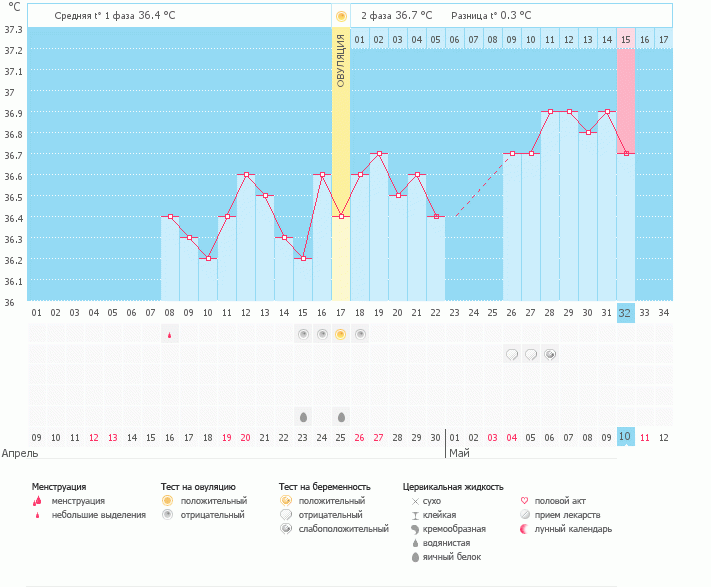Click the negative pregnancy test icon on day 26
711x587 pixels.
tap(512, 354)
